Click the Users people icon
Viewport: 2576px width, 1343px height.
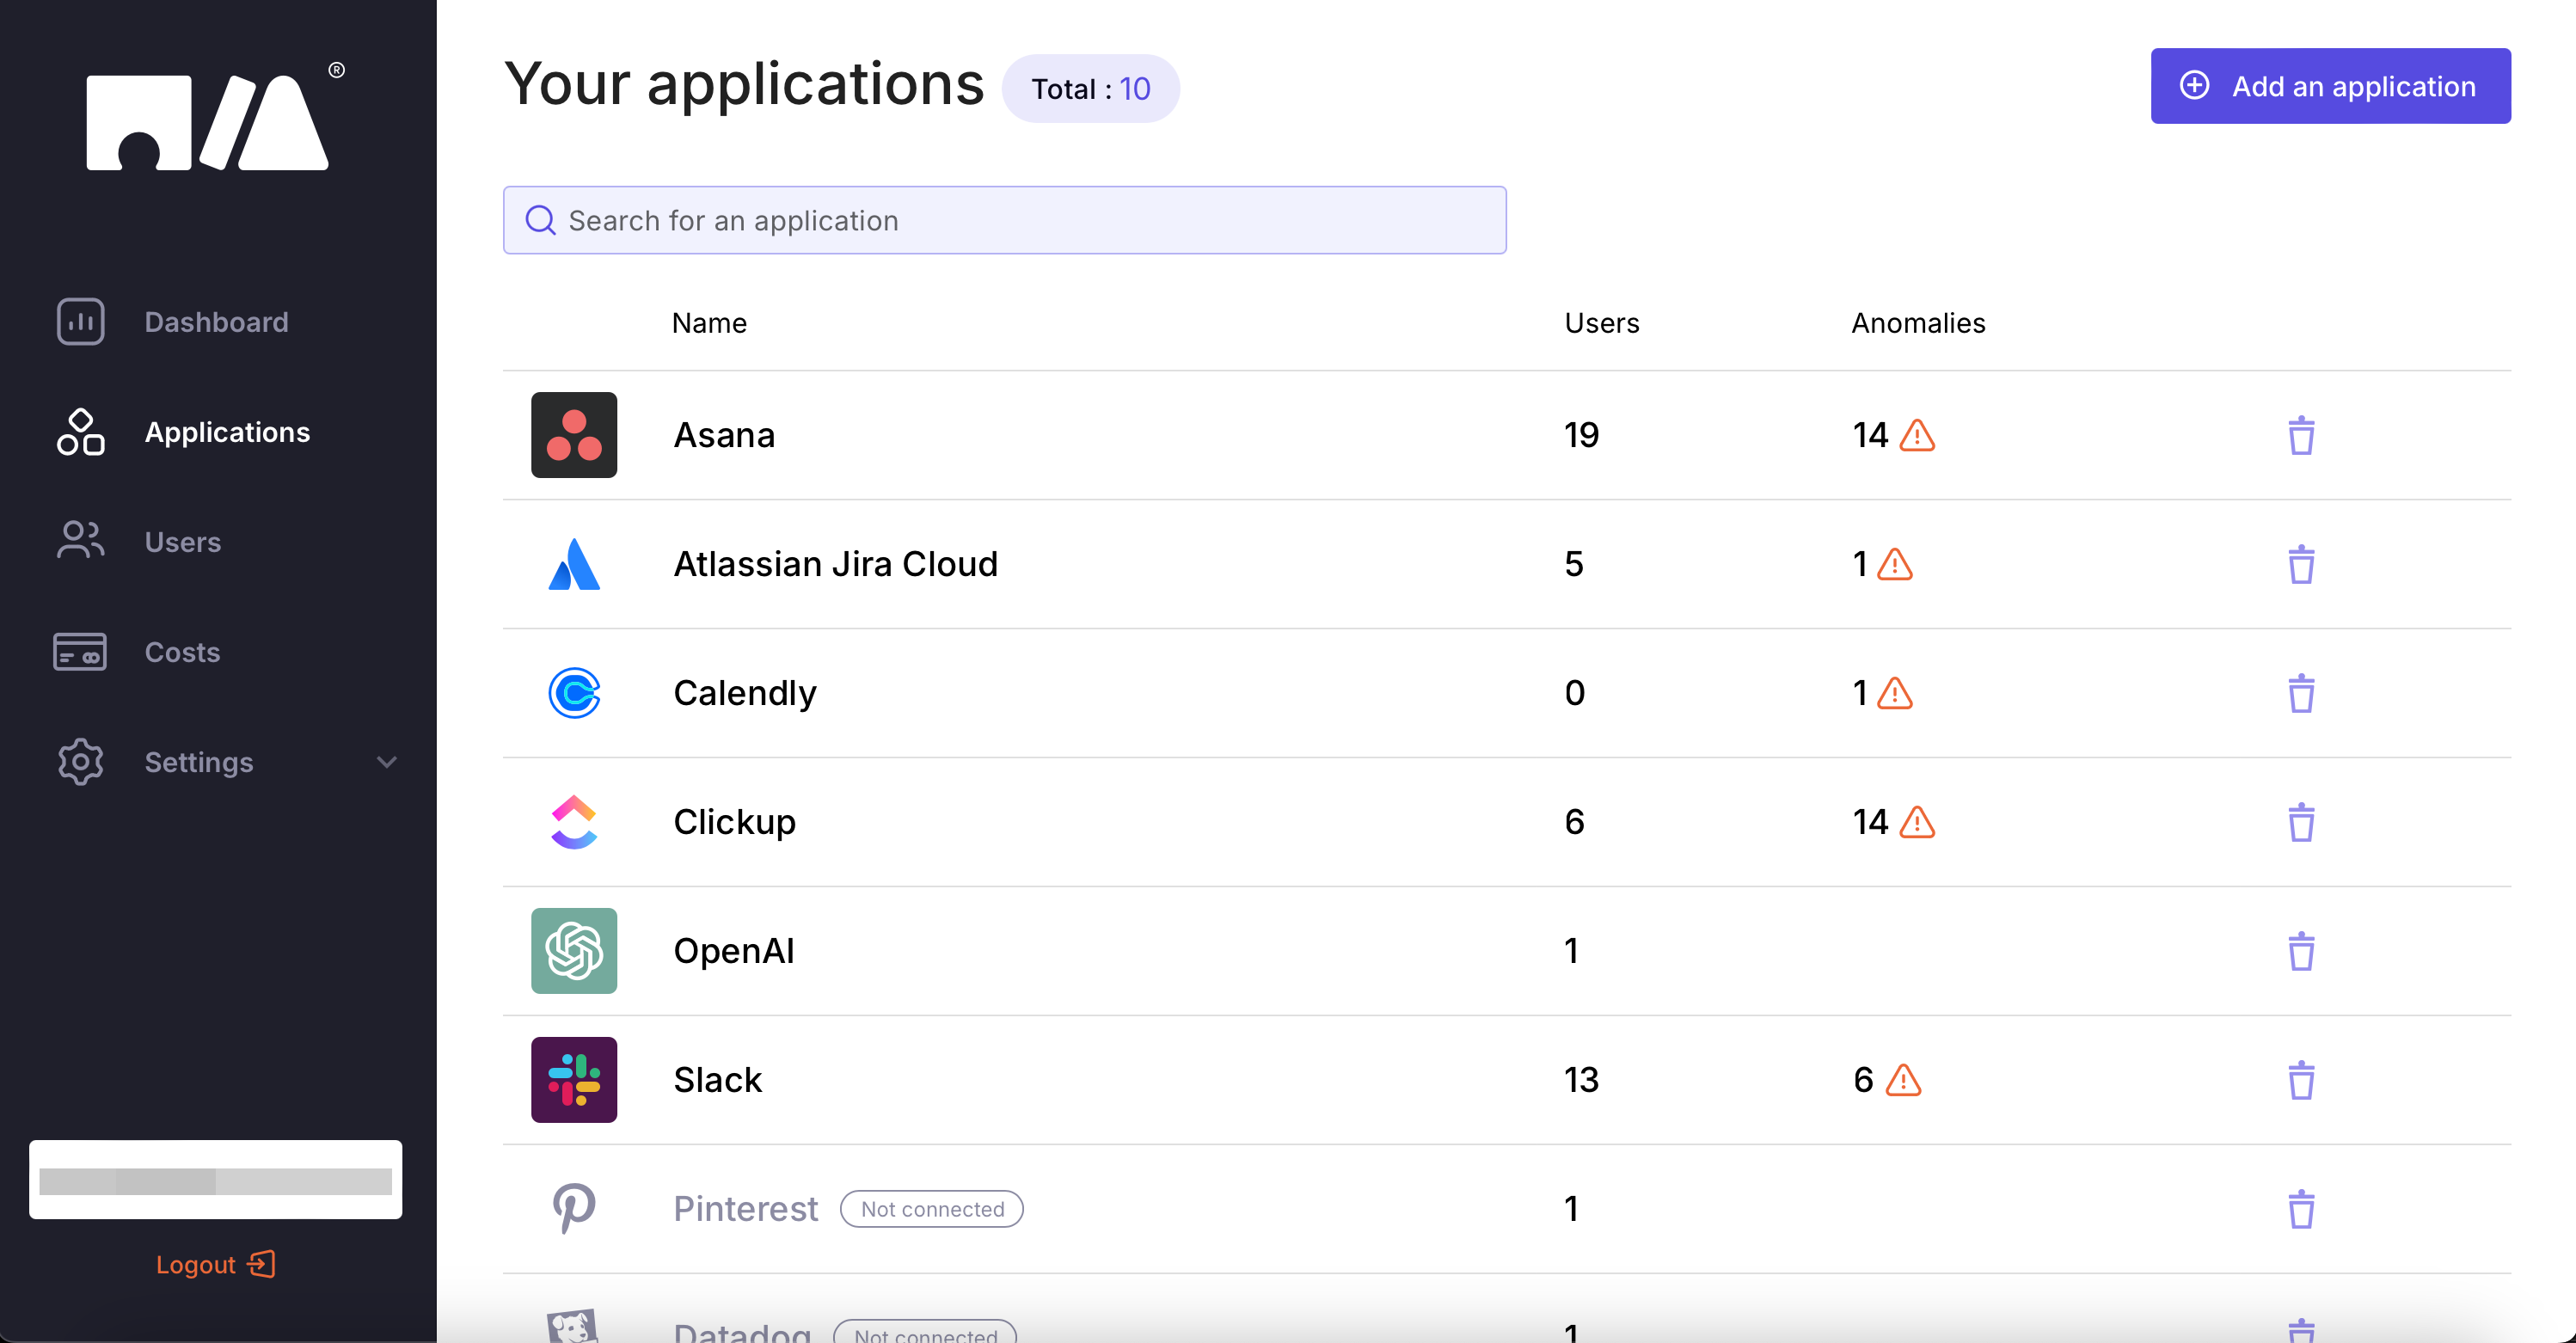pyautogui.click(x=80, y=541)
